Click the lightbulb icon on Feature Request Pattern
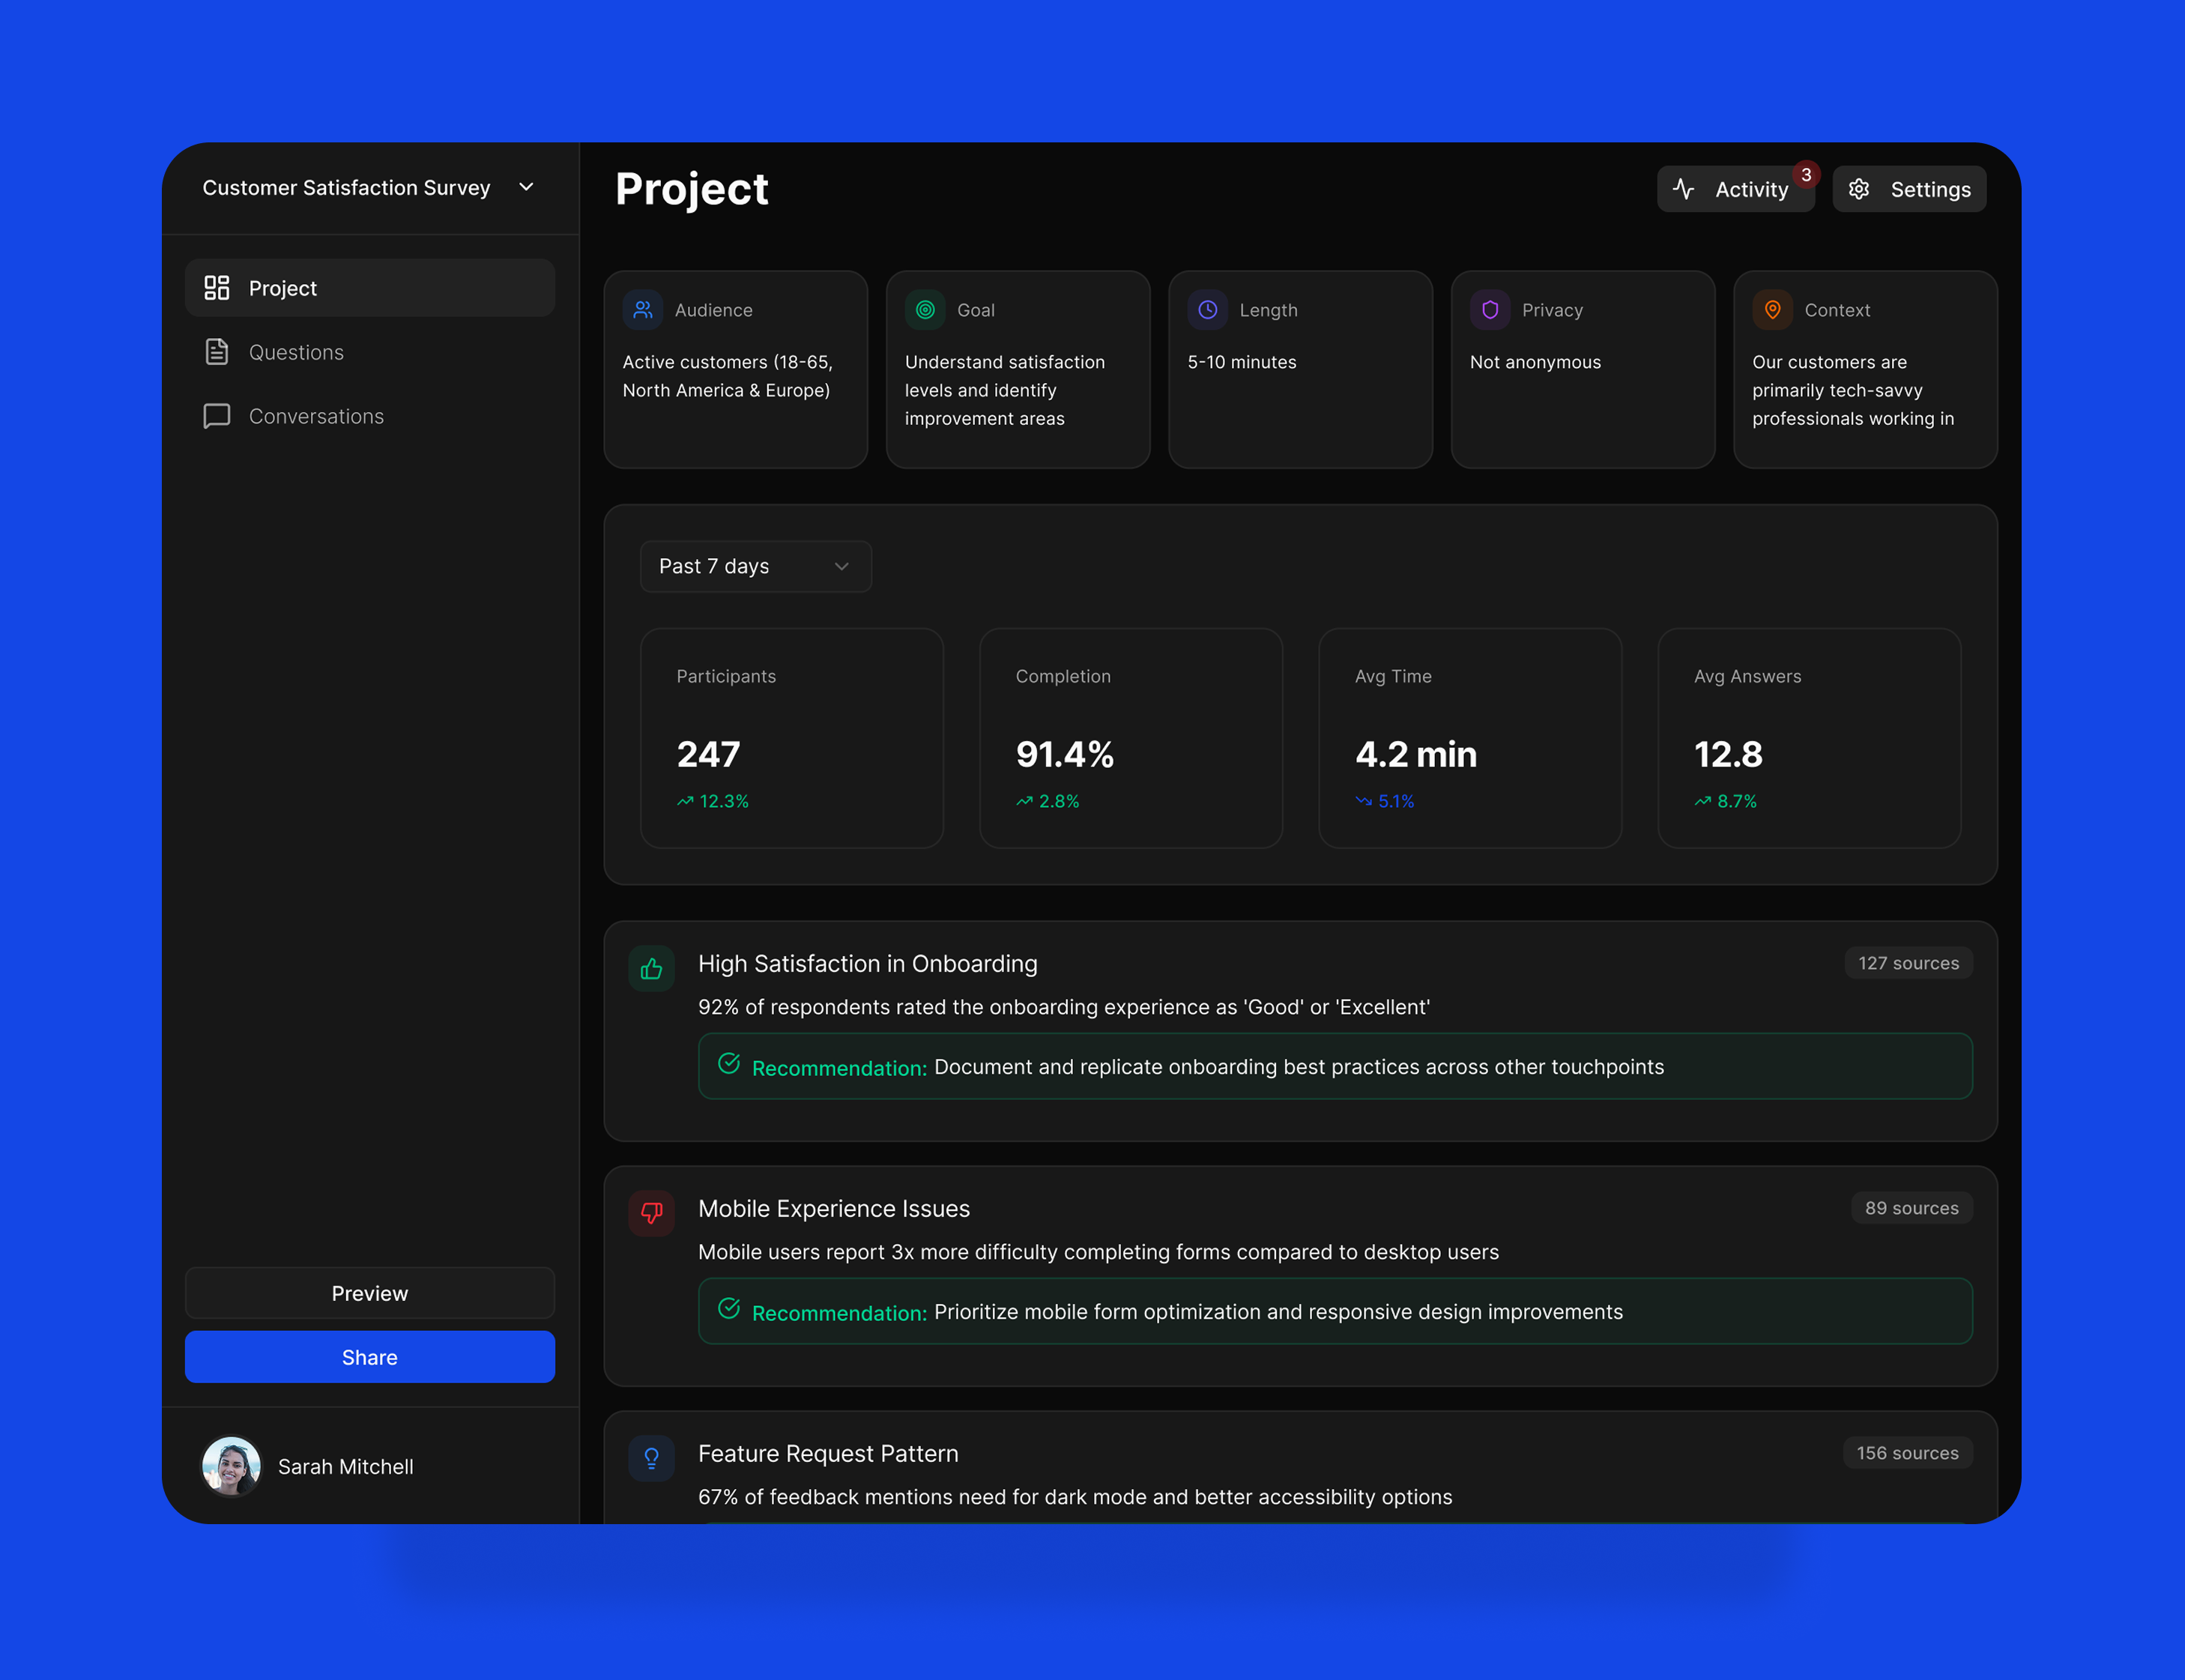This screenshot has width=2185, height=1680. [651, 1458]
